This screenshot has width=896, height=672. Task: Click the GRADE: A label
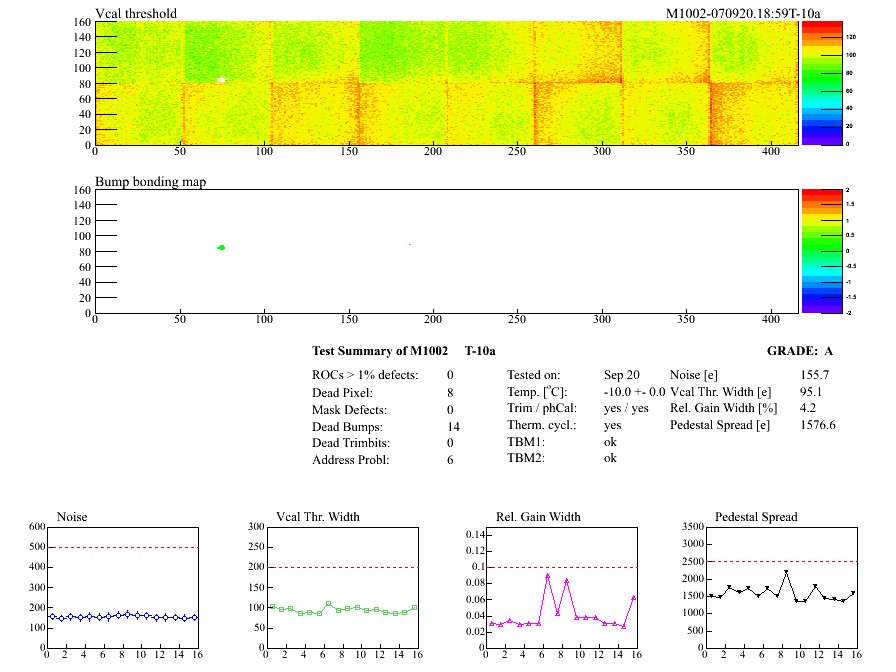click(801, 351)
